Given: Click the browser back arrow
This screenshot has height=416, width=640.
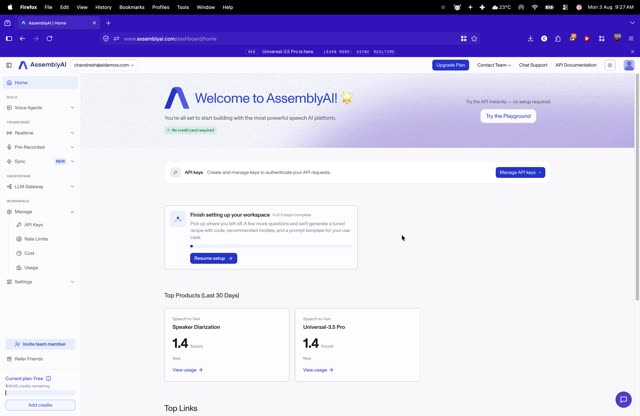Looking at the screenshot, I should (22, 38).
